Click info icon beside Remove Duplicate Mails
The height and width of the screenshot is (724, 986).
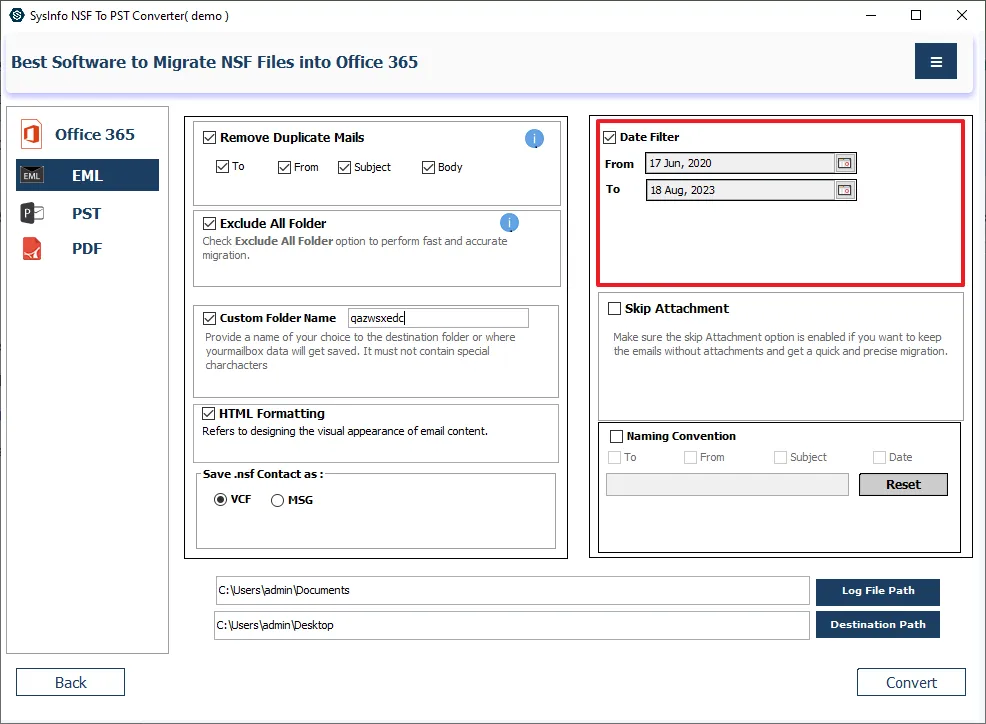click(534, 139)
